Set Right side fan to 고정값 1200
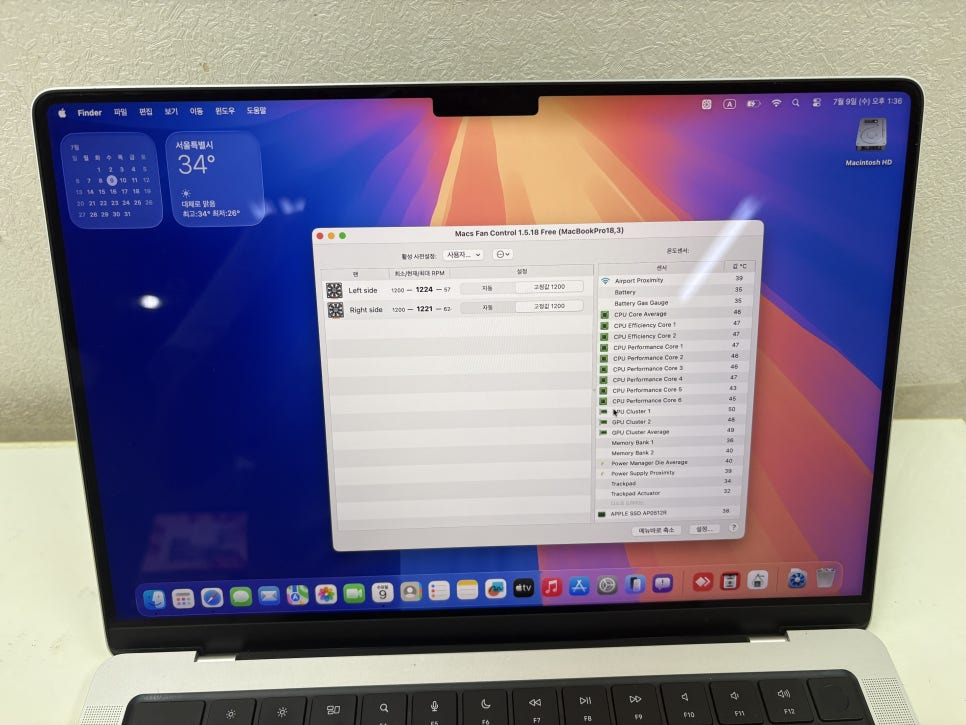The width and height of the screenshot is (966, 725). click(x=549, y=306)
